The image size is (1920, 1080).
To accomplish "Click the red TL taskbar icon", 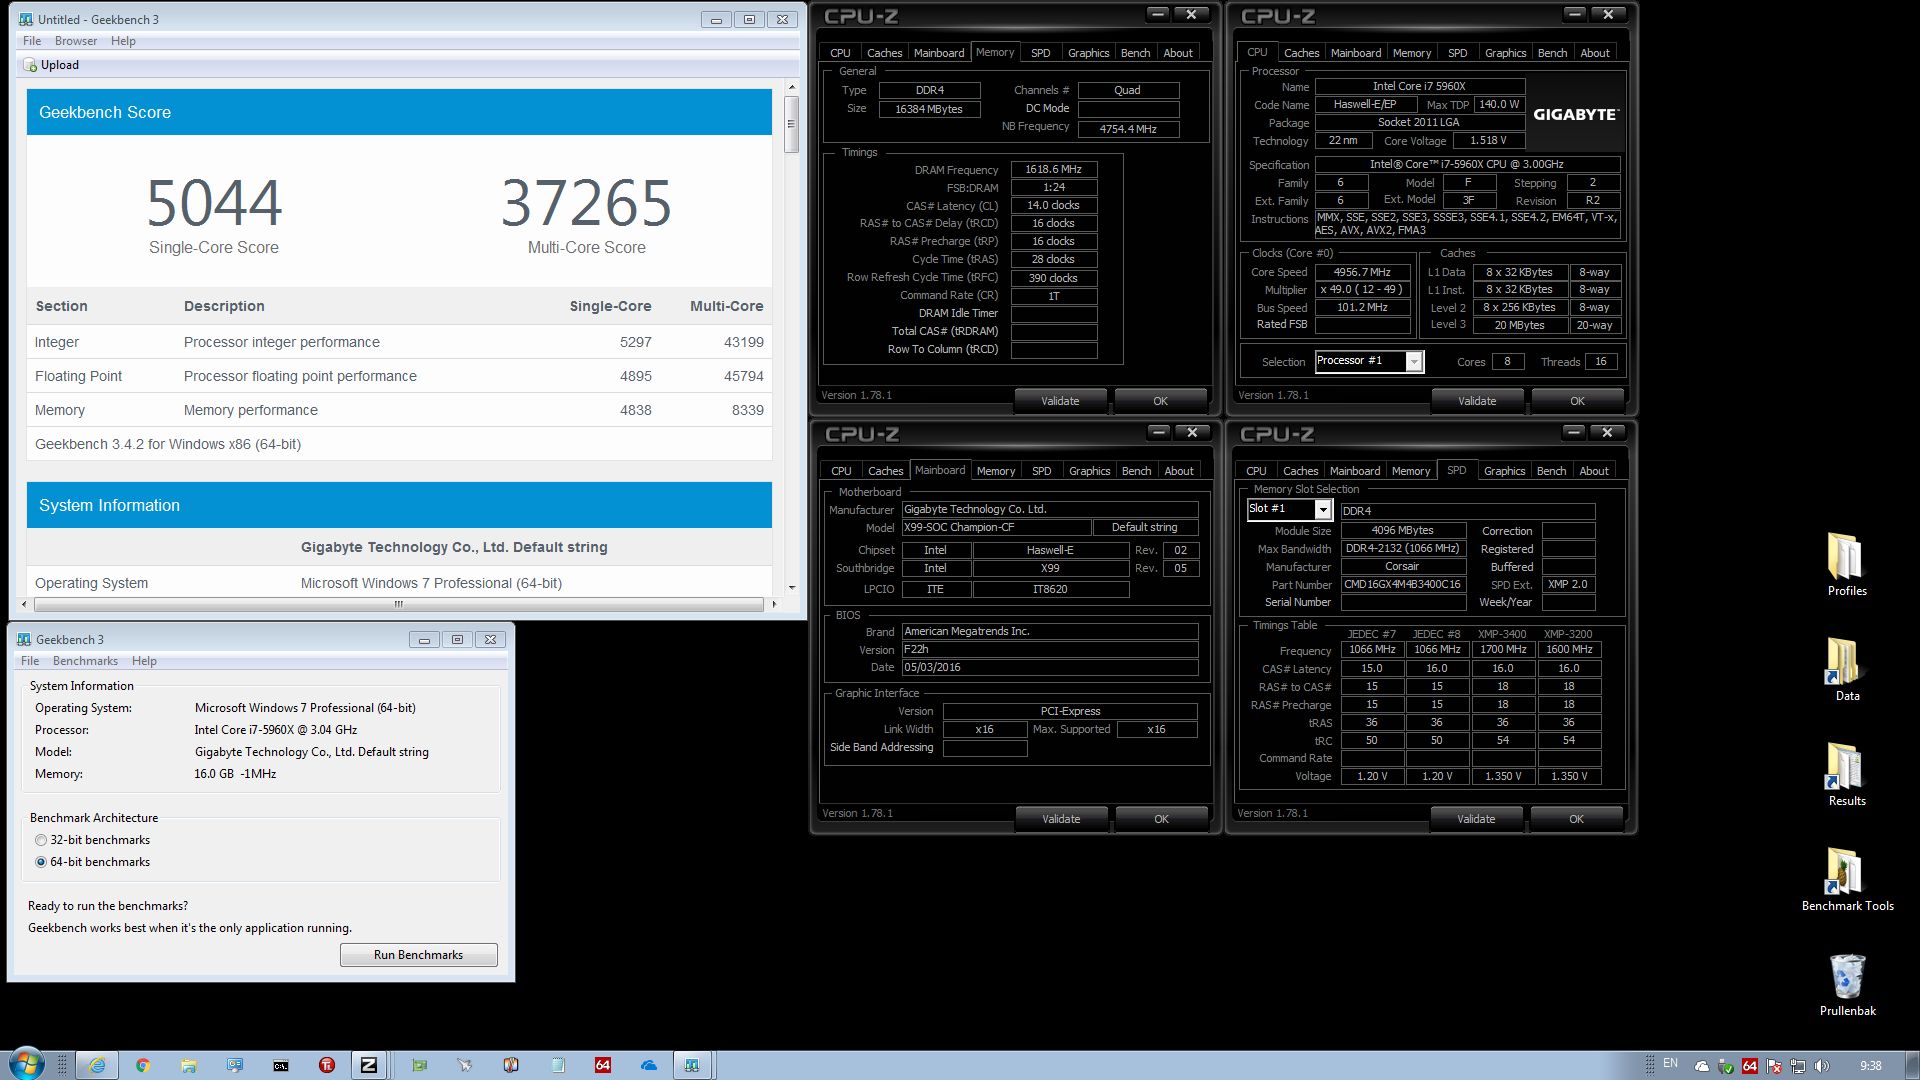I will [x=327, y=1065].
